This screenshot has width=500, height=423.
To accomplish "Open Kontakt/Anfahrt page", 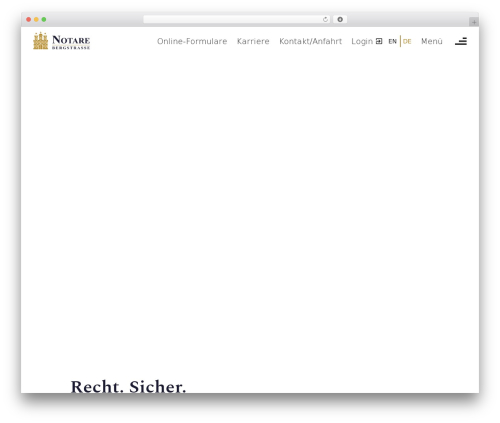I will click(311, 41).
